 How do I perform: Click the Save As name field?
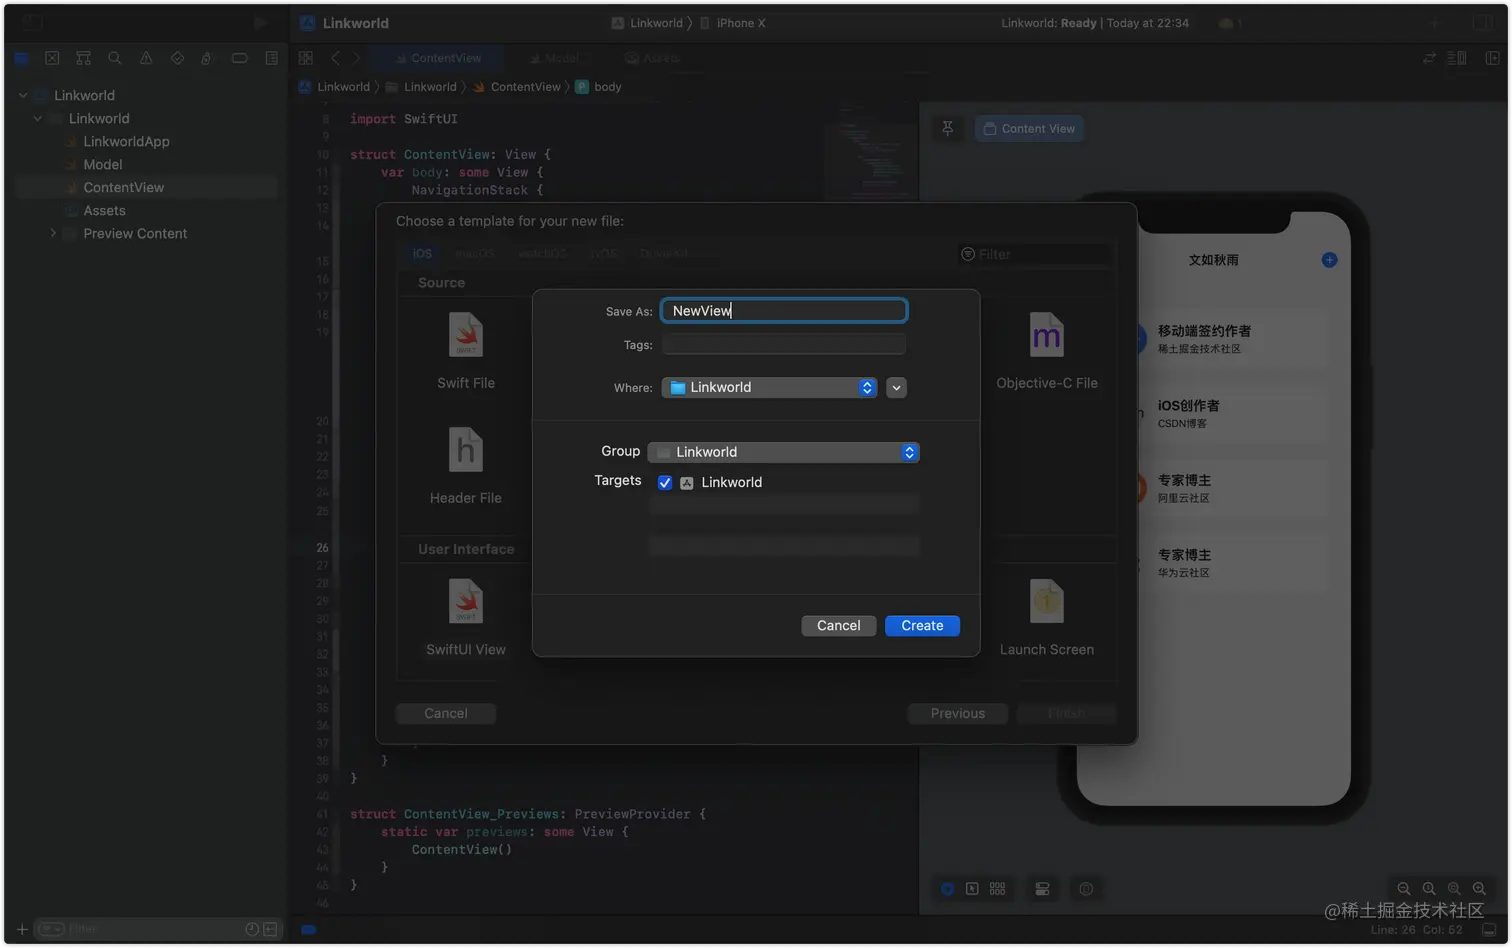pos(784,311)
